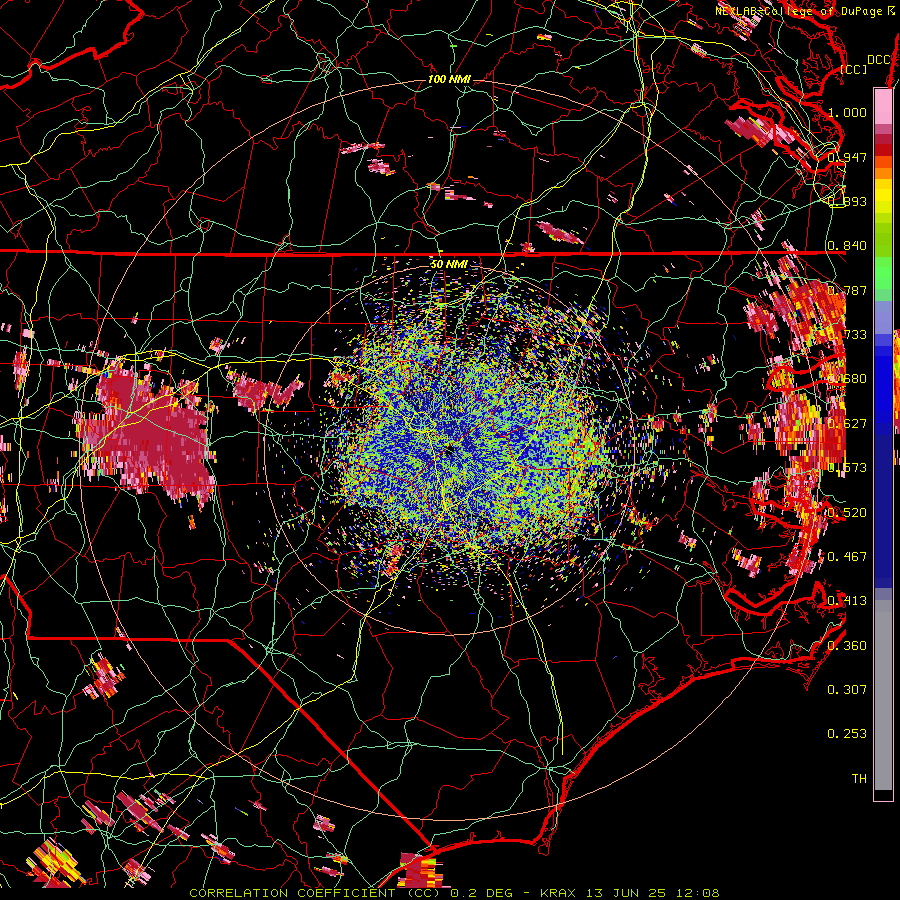900x900 pixels.
Task: Click the CORRELATION COEFFICIENT (CC) caption text
Action: click(315, 893)
